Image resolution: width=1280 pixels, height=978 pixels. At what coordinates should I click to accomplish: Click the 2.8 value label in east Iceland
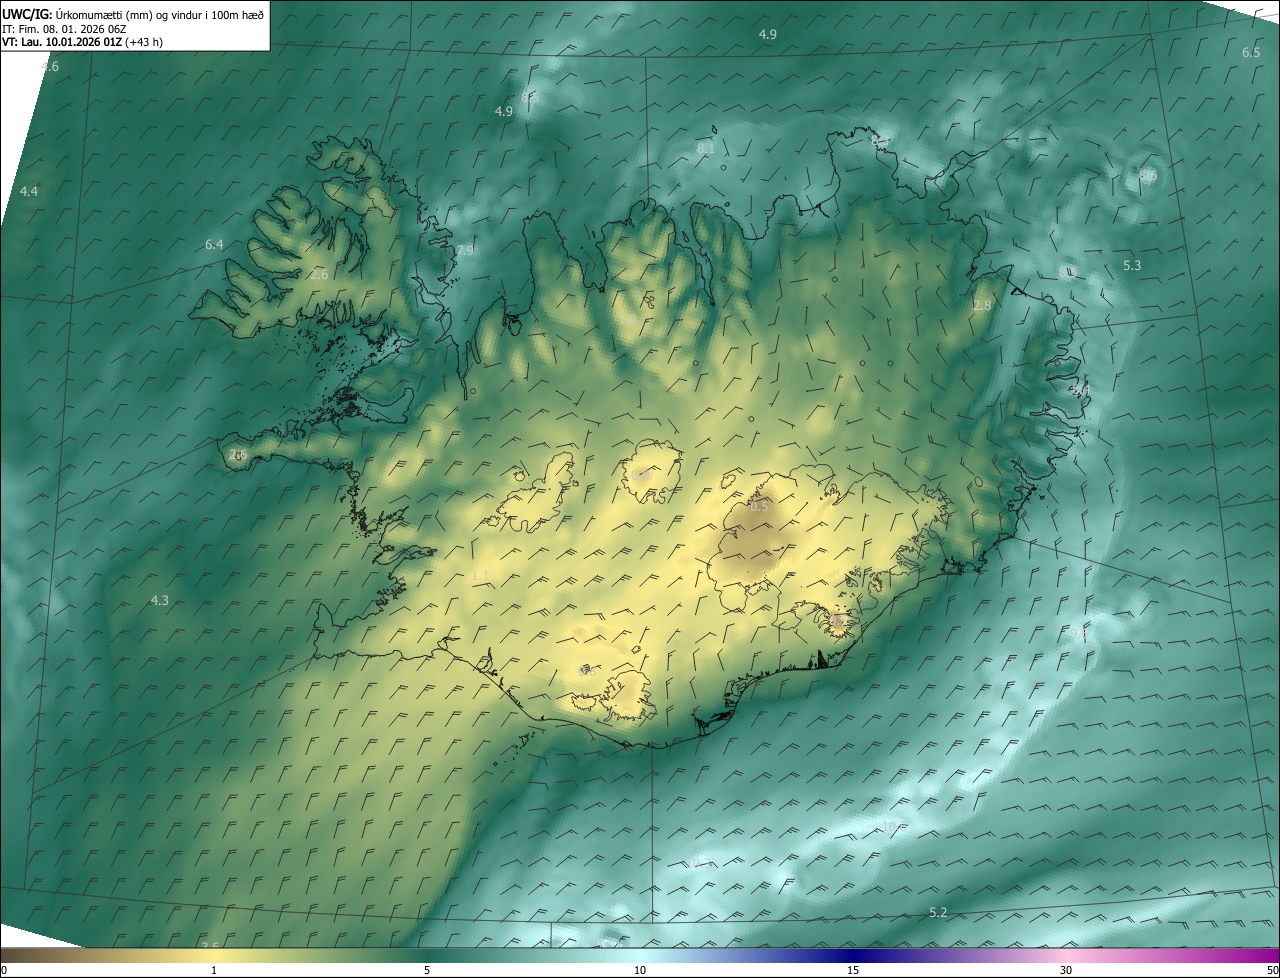(x=982, y=305)
